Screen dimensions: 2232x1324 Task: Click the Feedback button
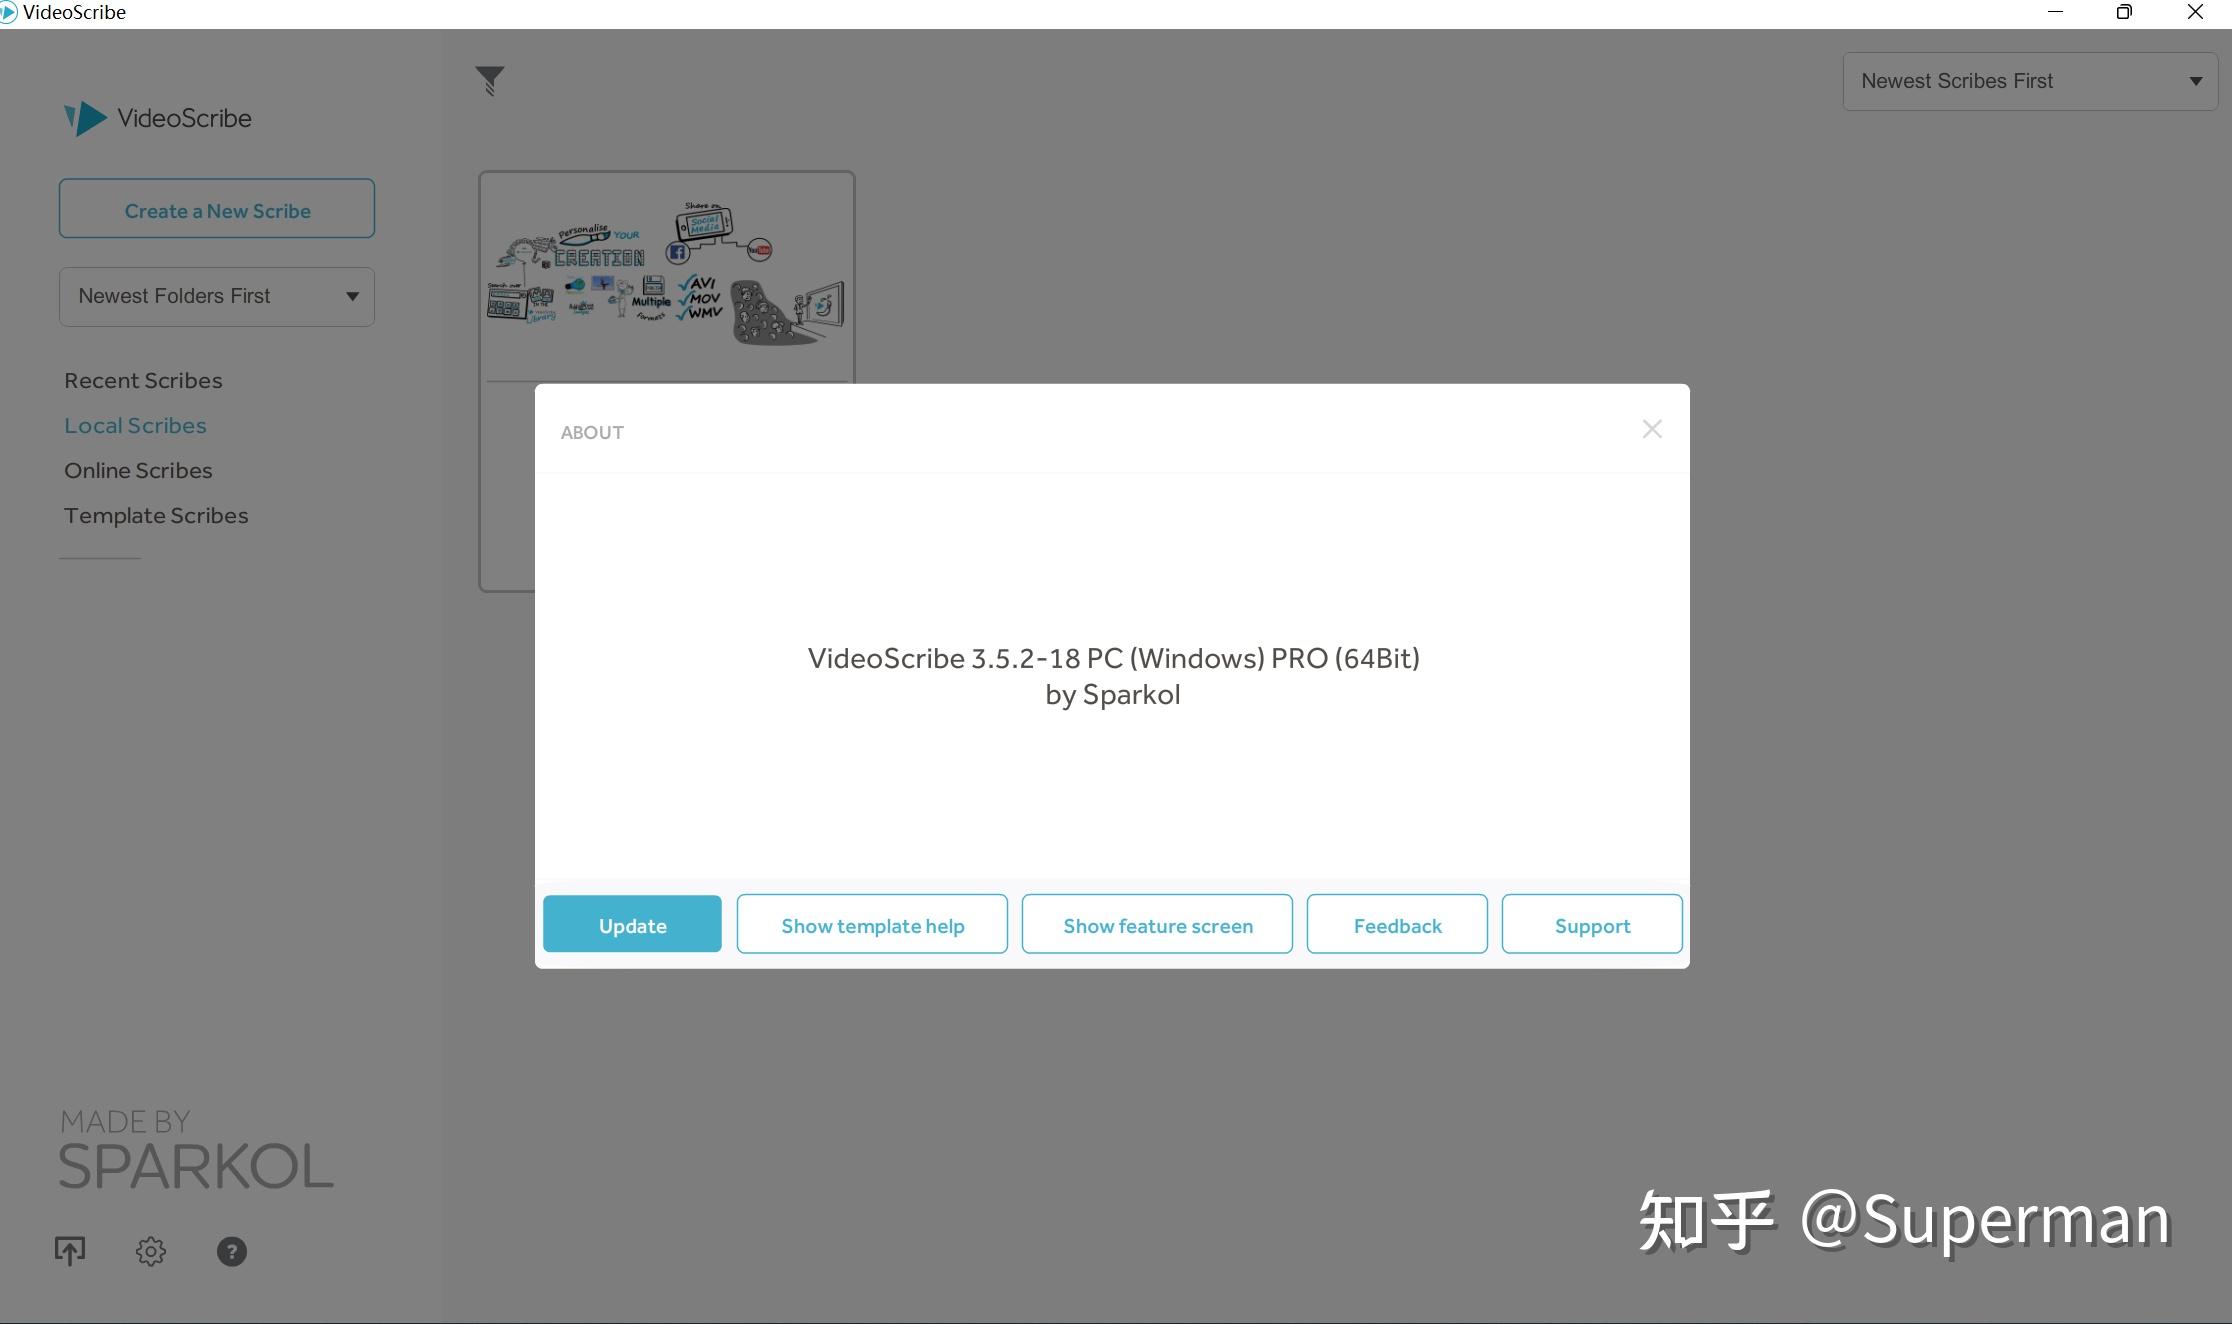point(1397,924)
